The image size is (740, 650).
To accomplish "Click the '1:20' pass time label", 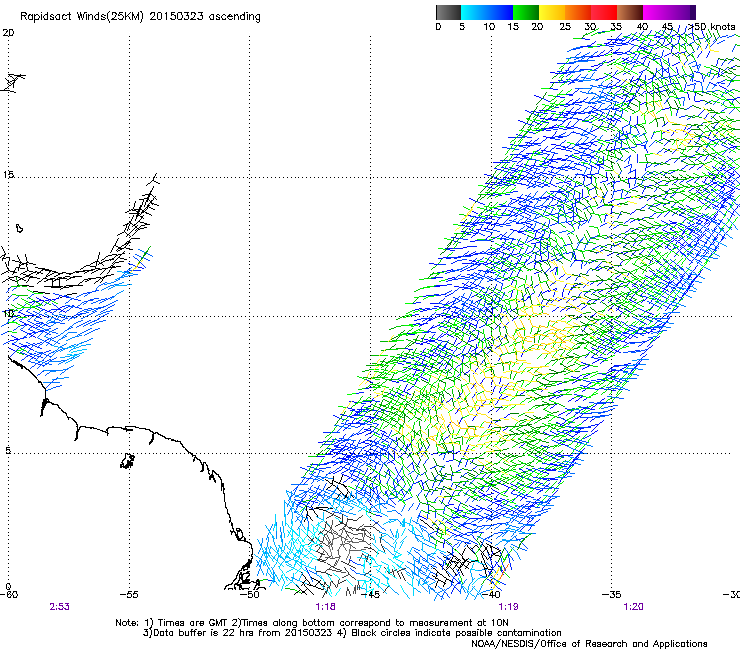I will [x=633, y=607].
